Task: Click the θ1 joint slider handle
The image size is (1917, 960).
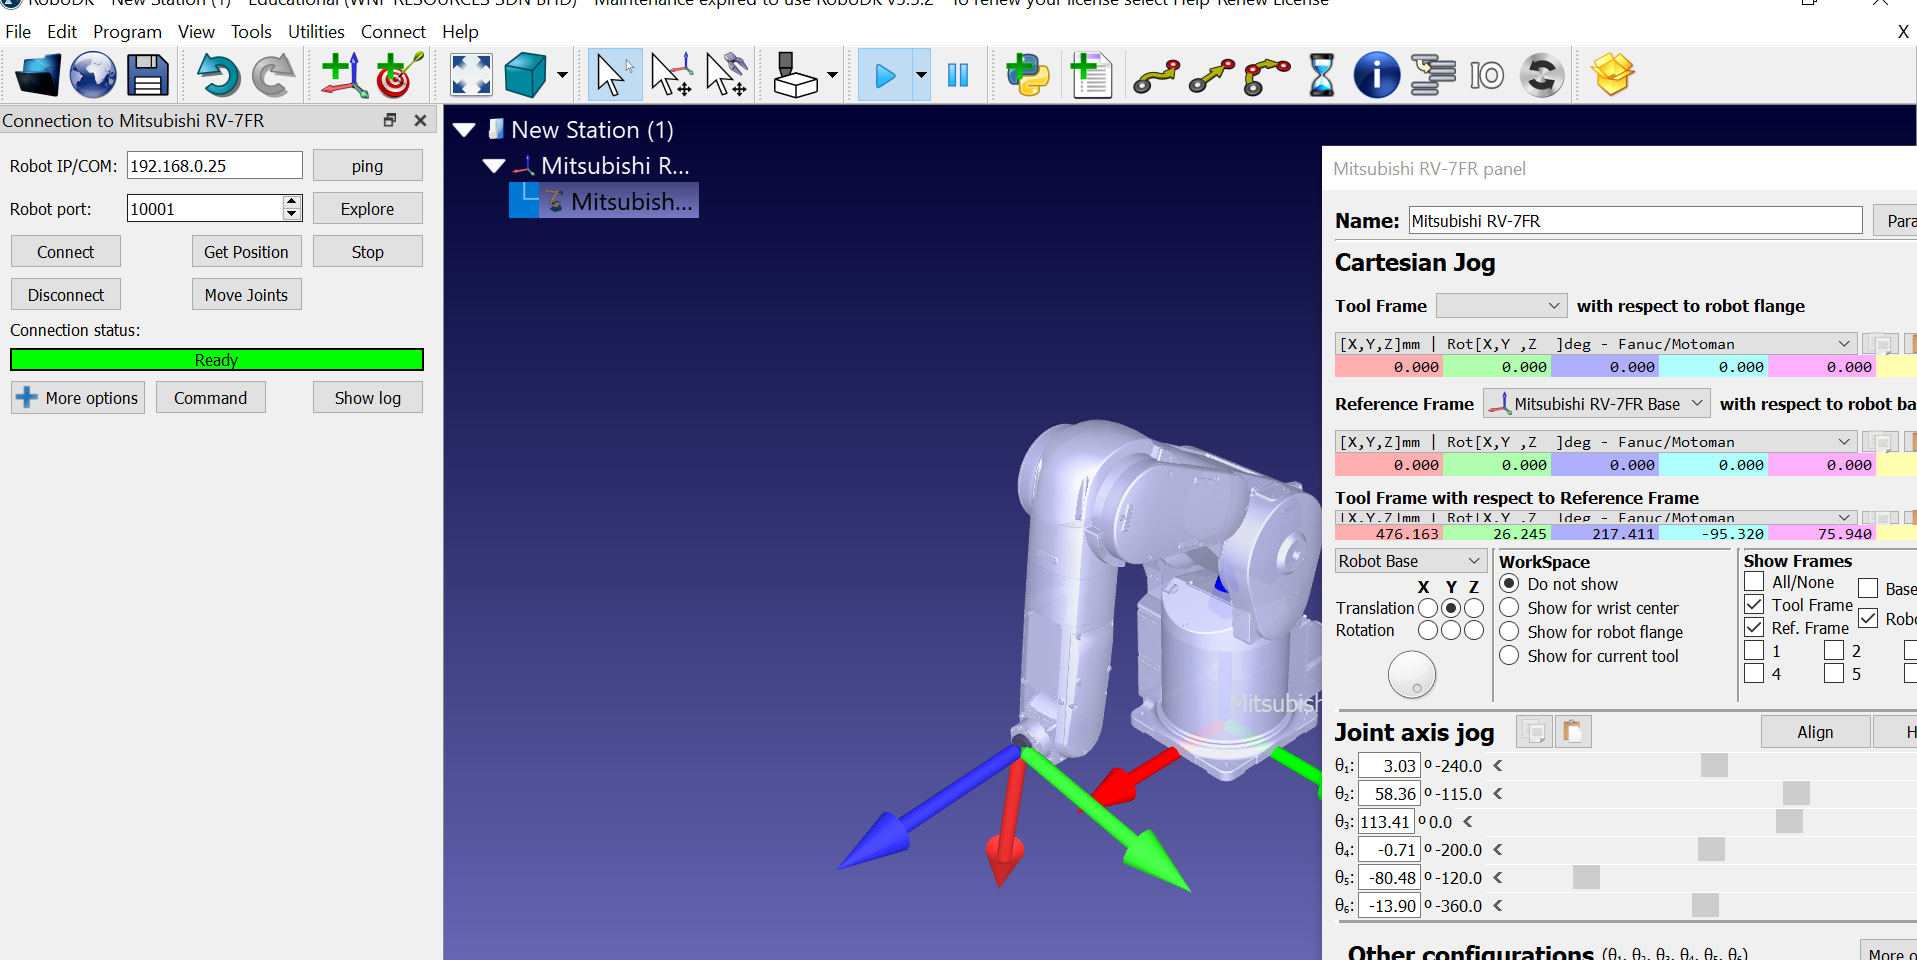Action: pyautogui.click(x=1714, y=766)
